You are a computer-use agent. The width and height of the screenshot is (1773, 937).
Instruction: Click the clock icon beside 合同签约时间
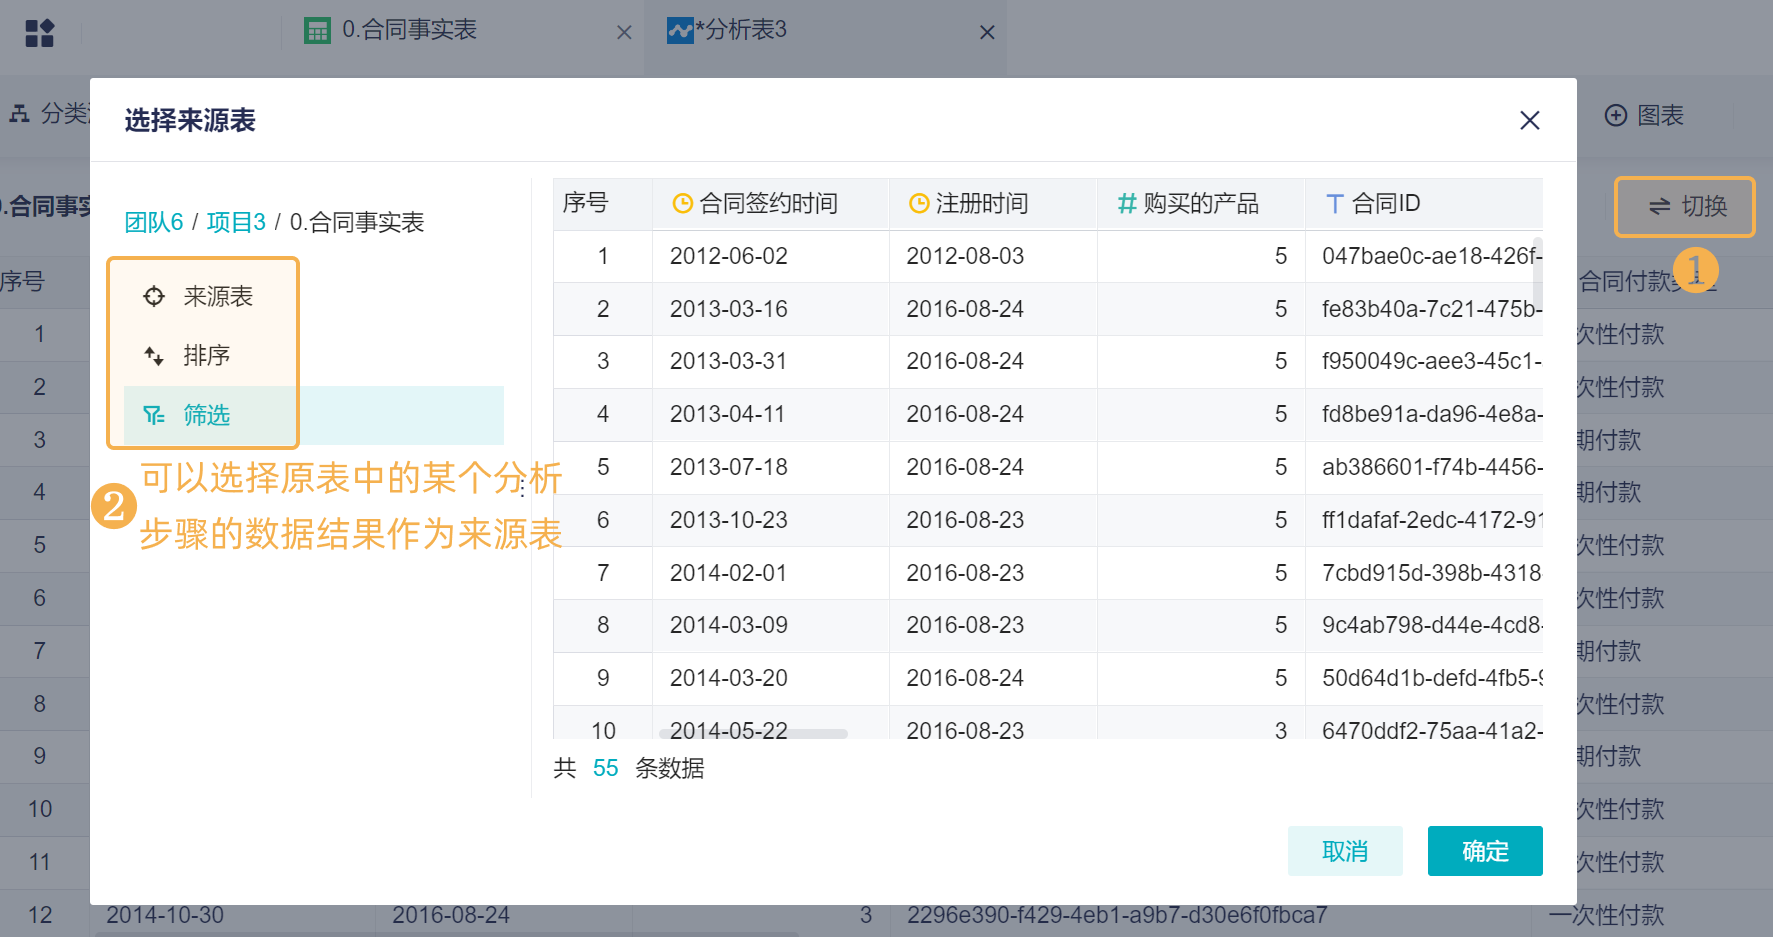point(683,204)
